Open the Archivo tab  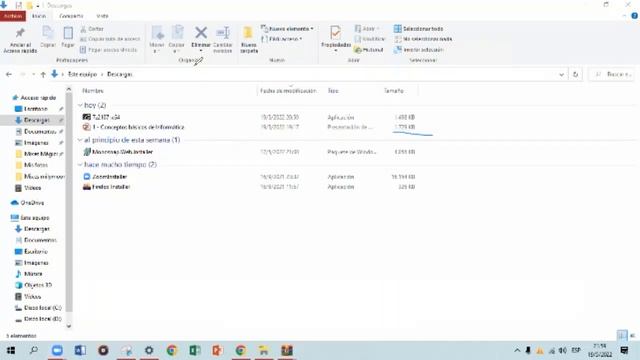coord(13,16)
